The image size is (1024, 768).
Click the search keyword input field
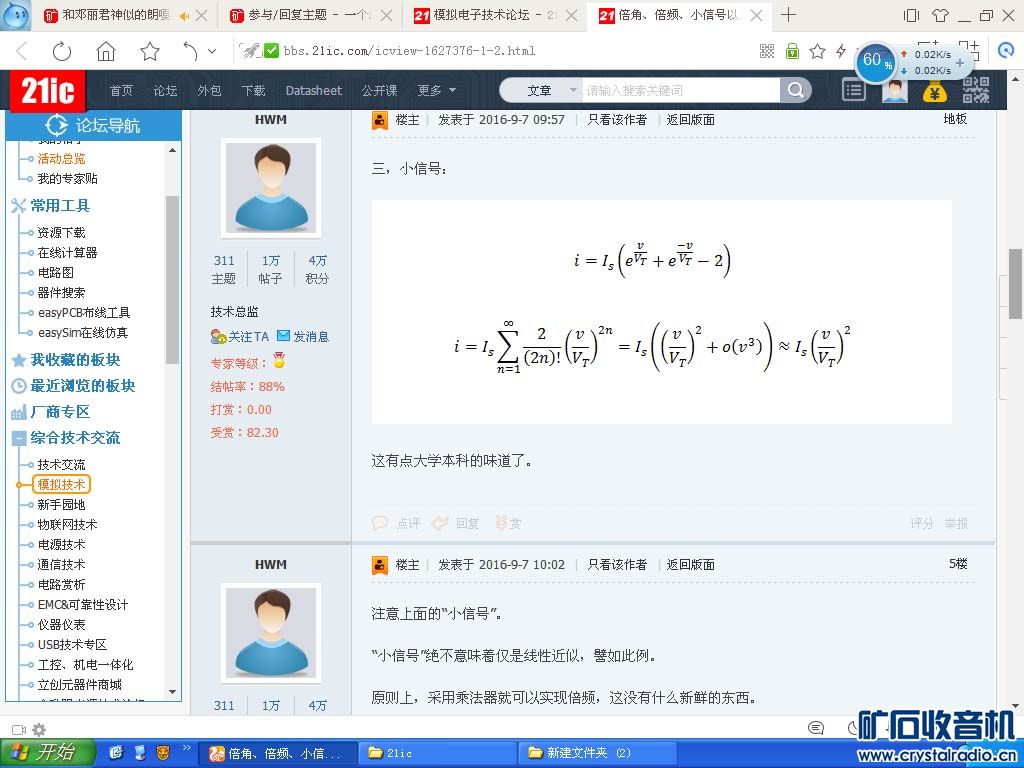pos(680,91)
